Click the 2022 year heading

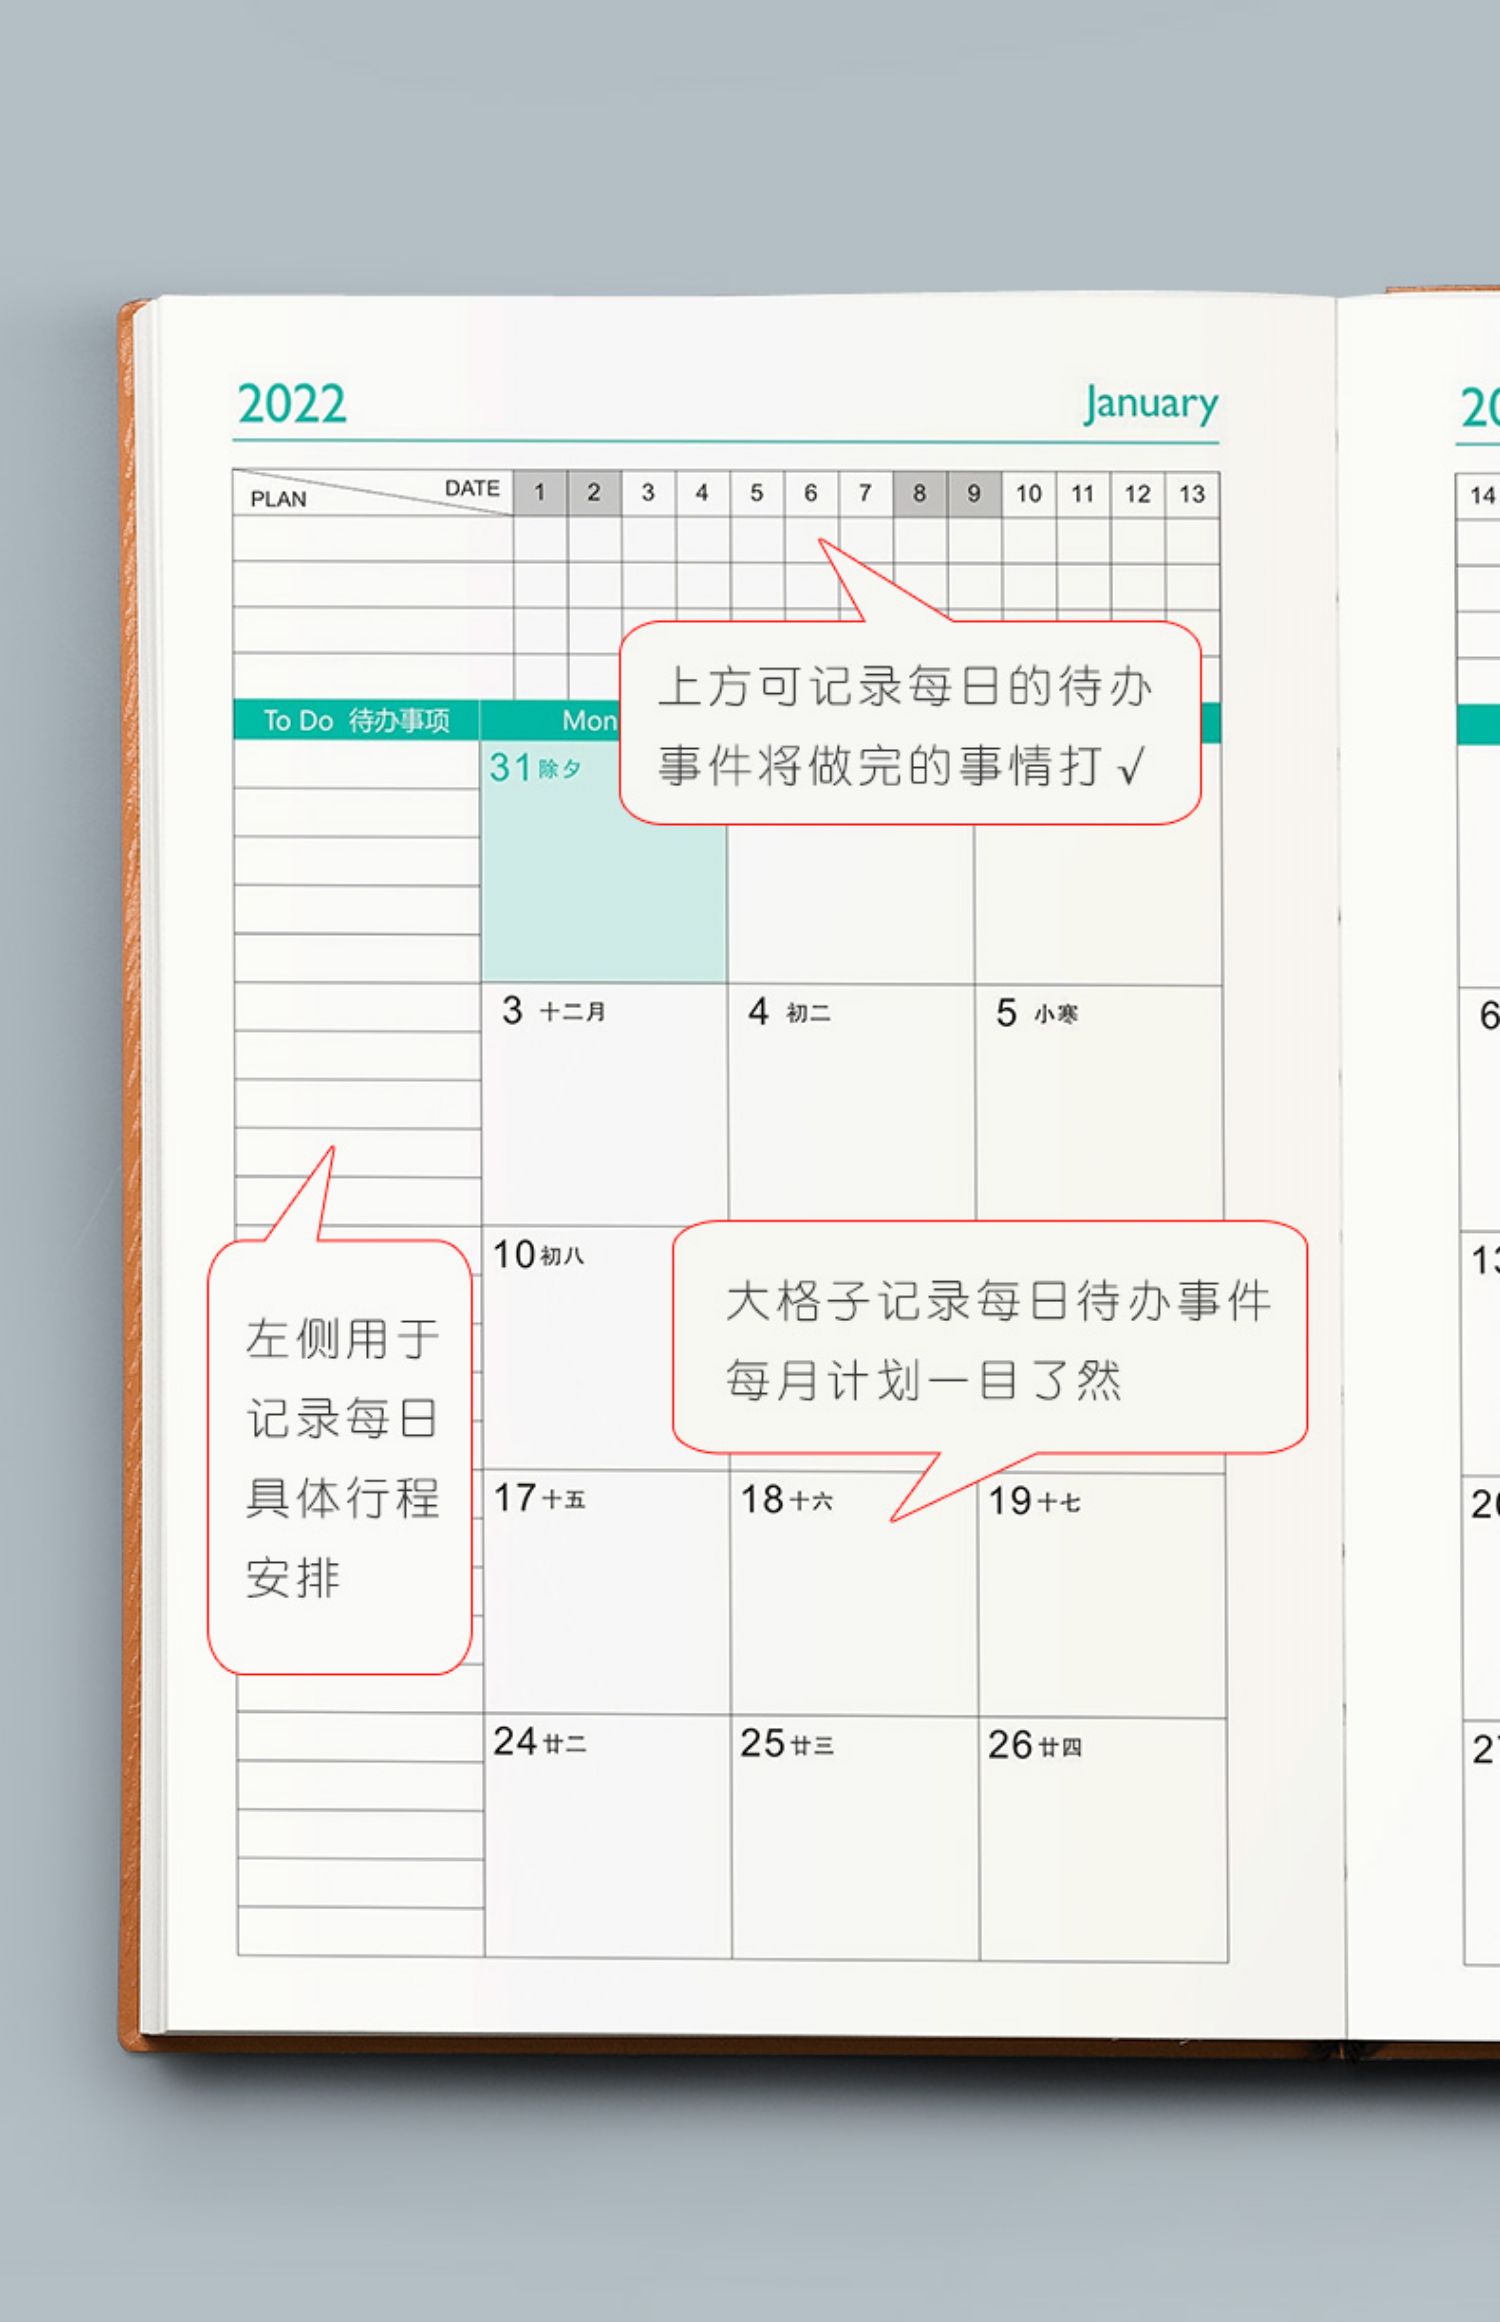(x=292, y=405)
